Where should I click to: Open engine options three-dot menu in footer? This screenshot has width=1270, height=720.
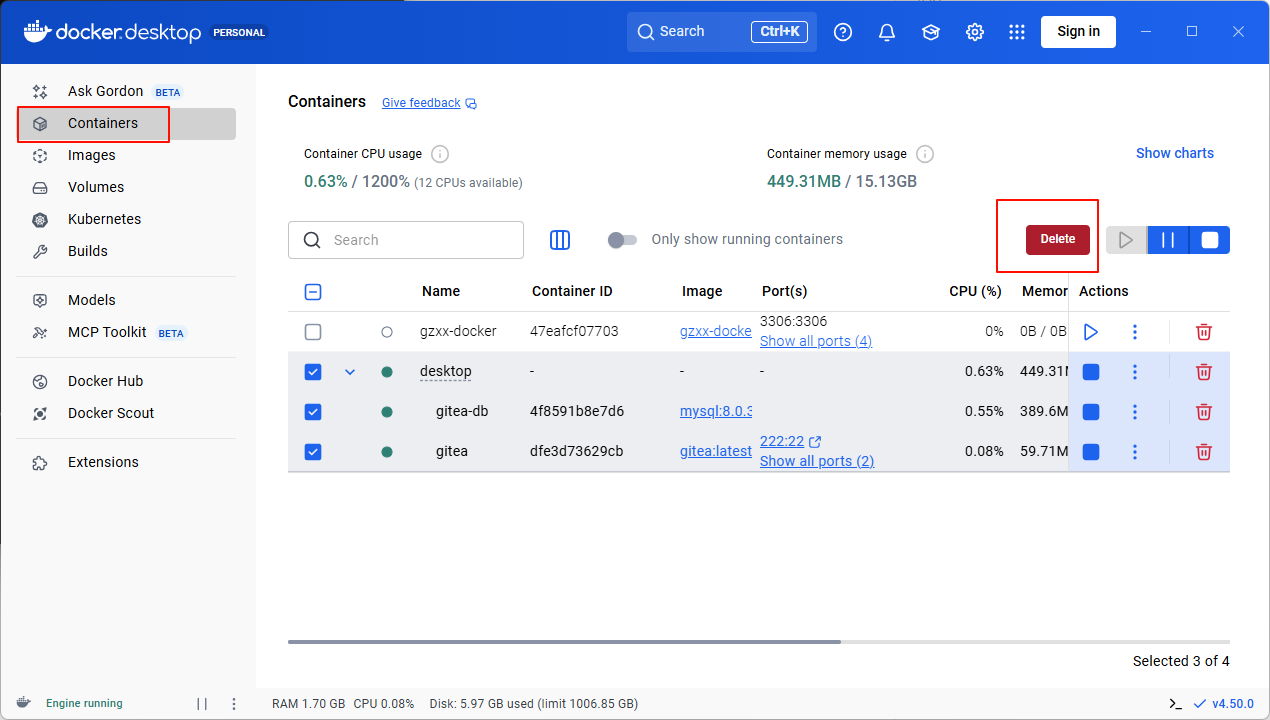coord(234,703)
